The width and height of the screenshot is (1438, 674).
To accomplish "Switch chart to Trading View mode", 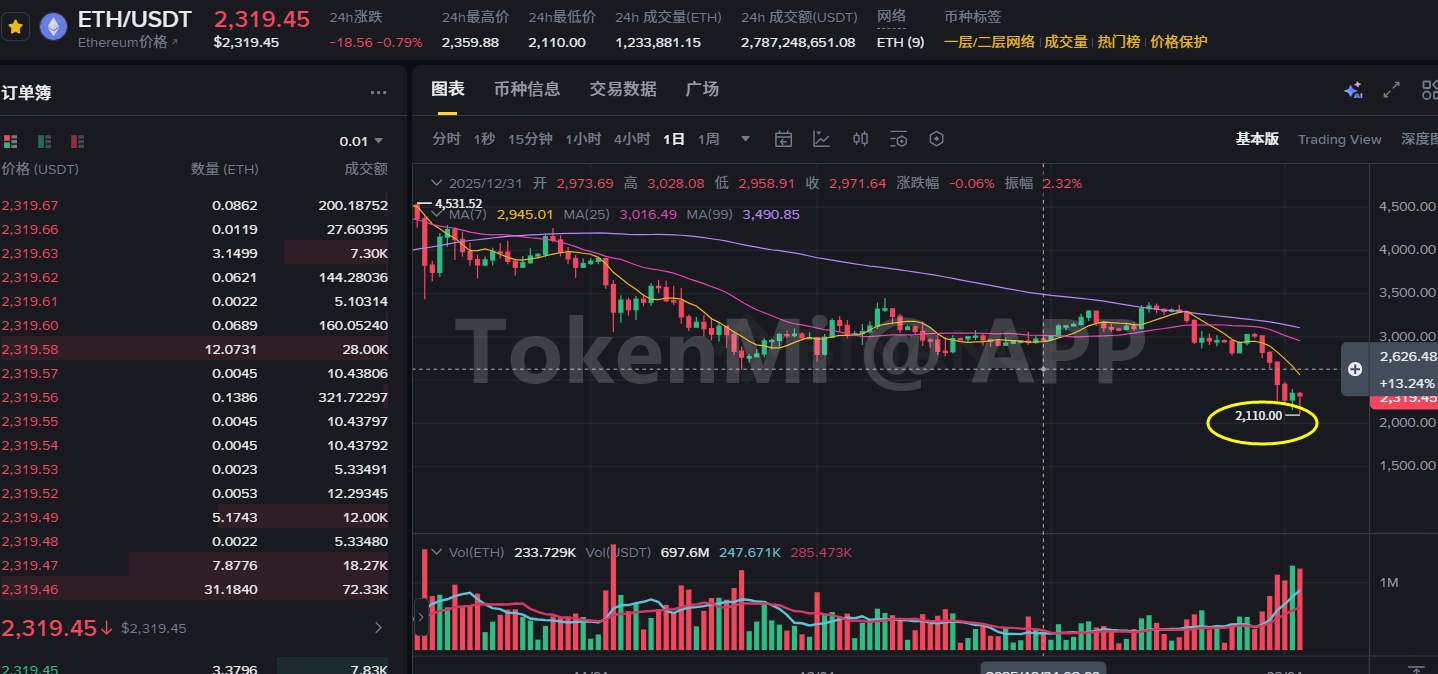I will click(1339, 139).
